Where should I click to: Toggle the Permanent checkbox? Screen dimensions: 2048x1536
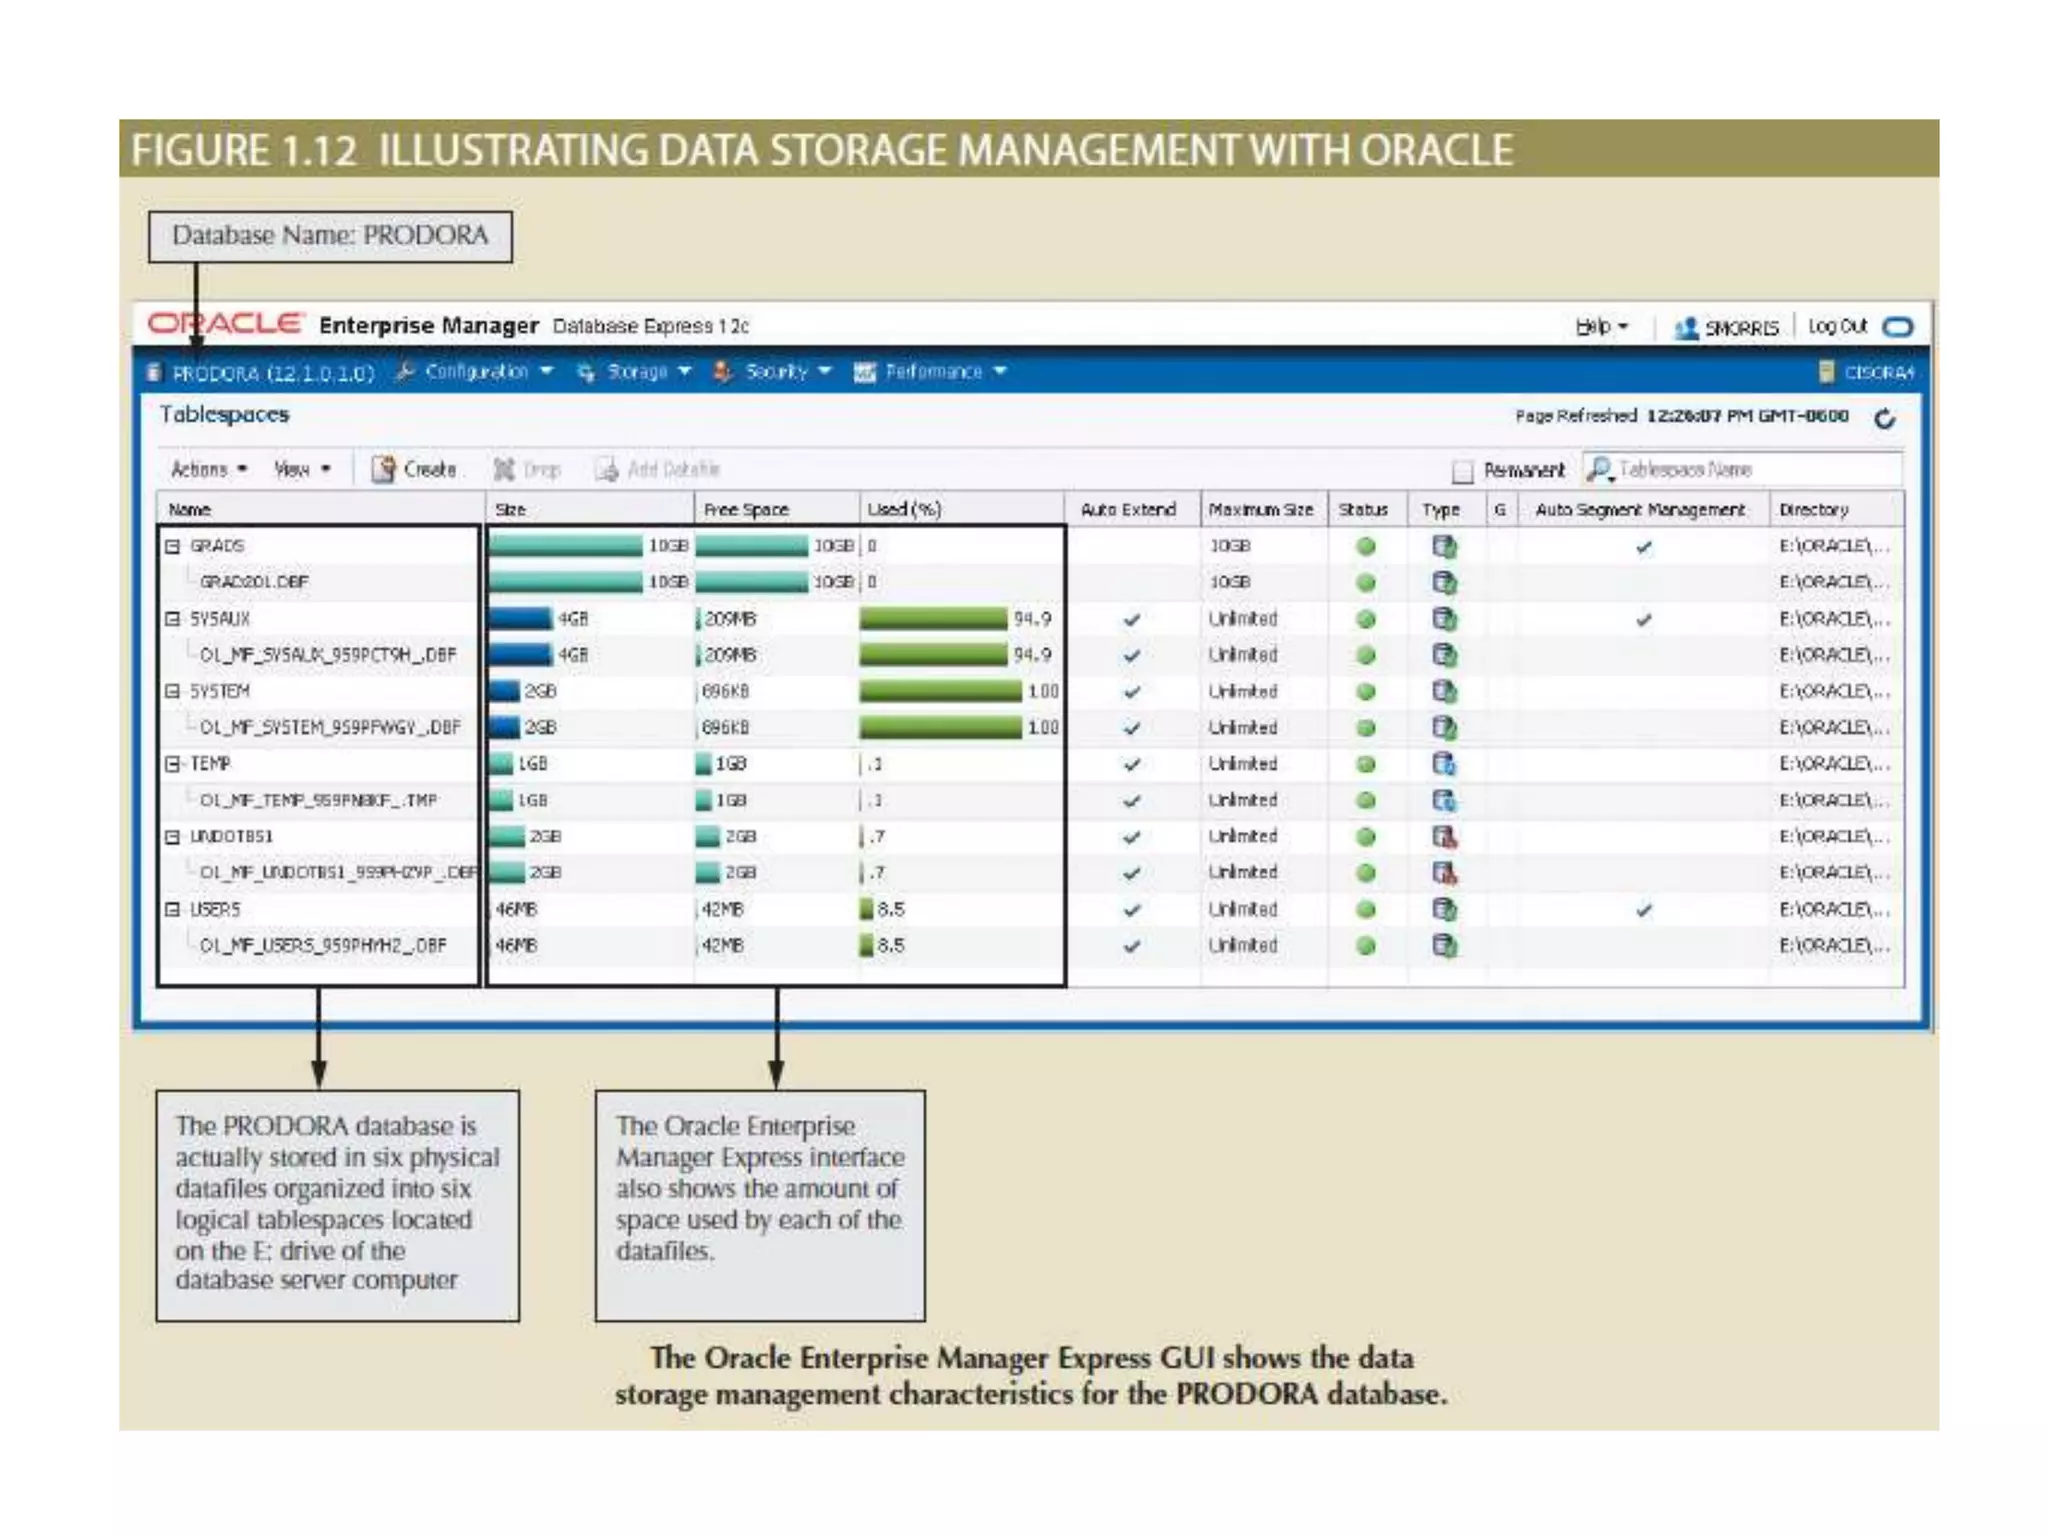(x=1463, y=470)
